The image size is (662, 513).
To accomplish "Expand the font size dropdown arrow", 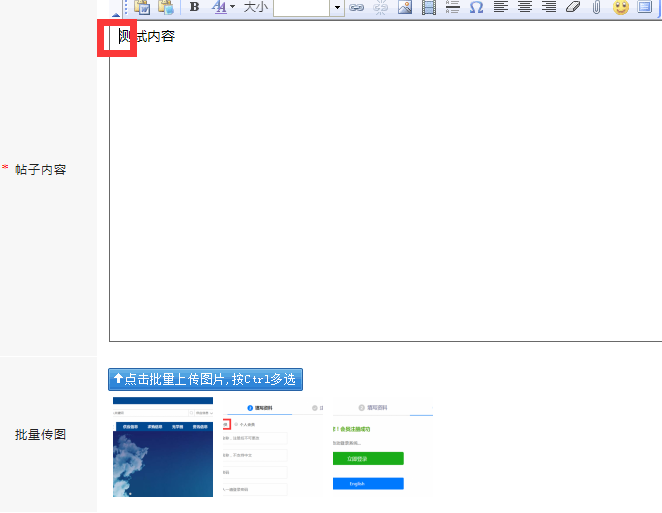I will [x=337, y=7].
